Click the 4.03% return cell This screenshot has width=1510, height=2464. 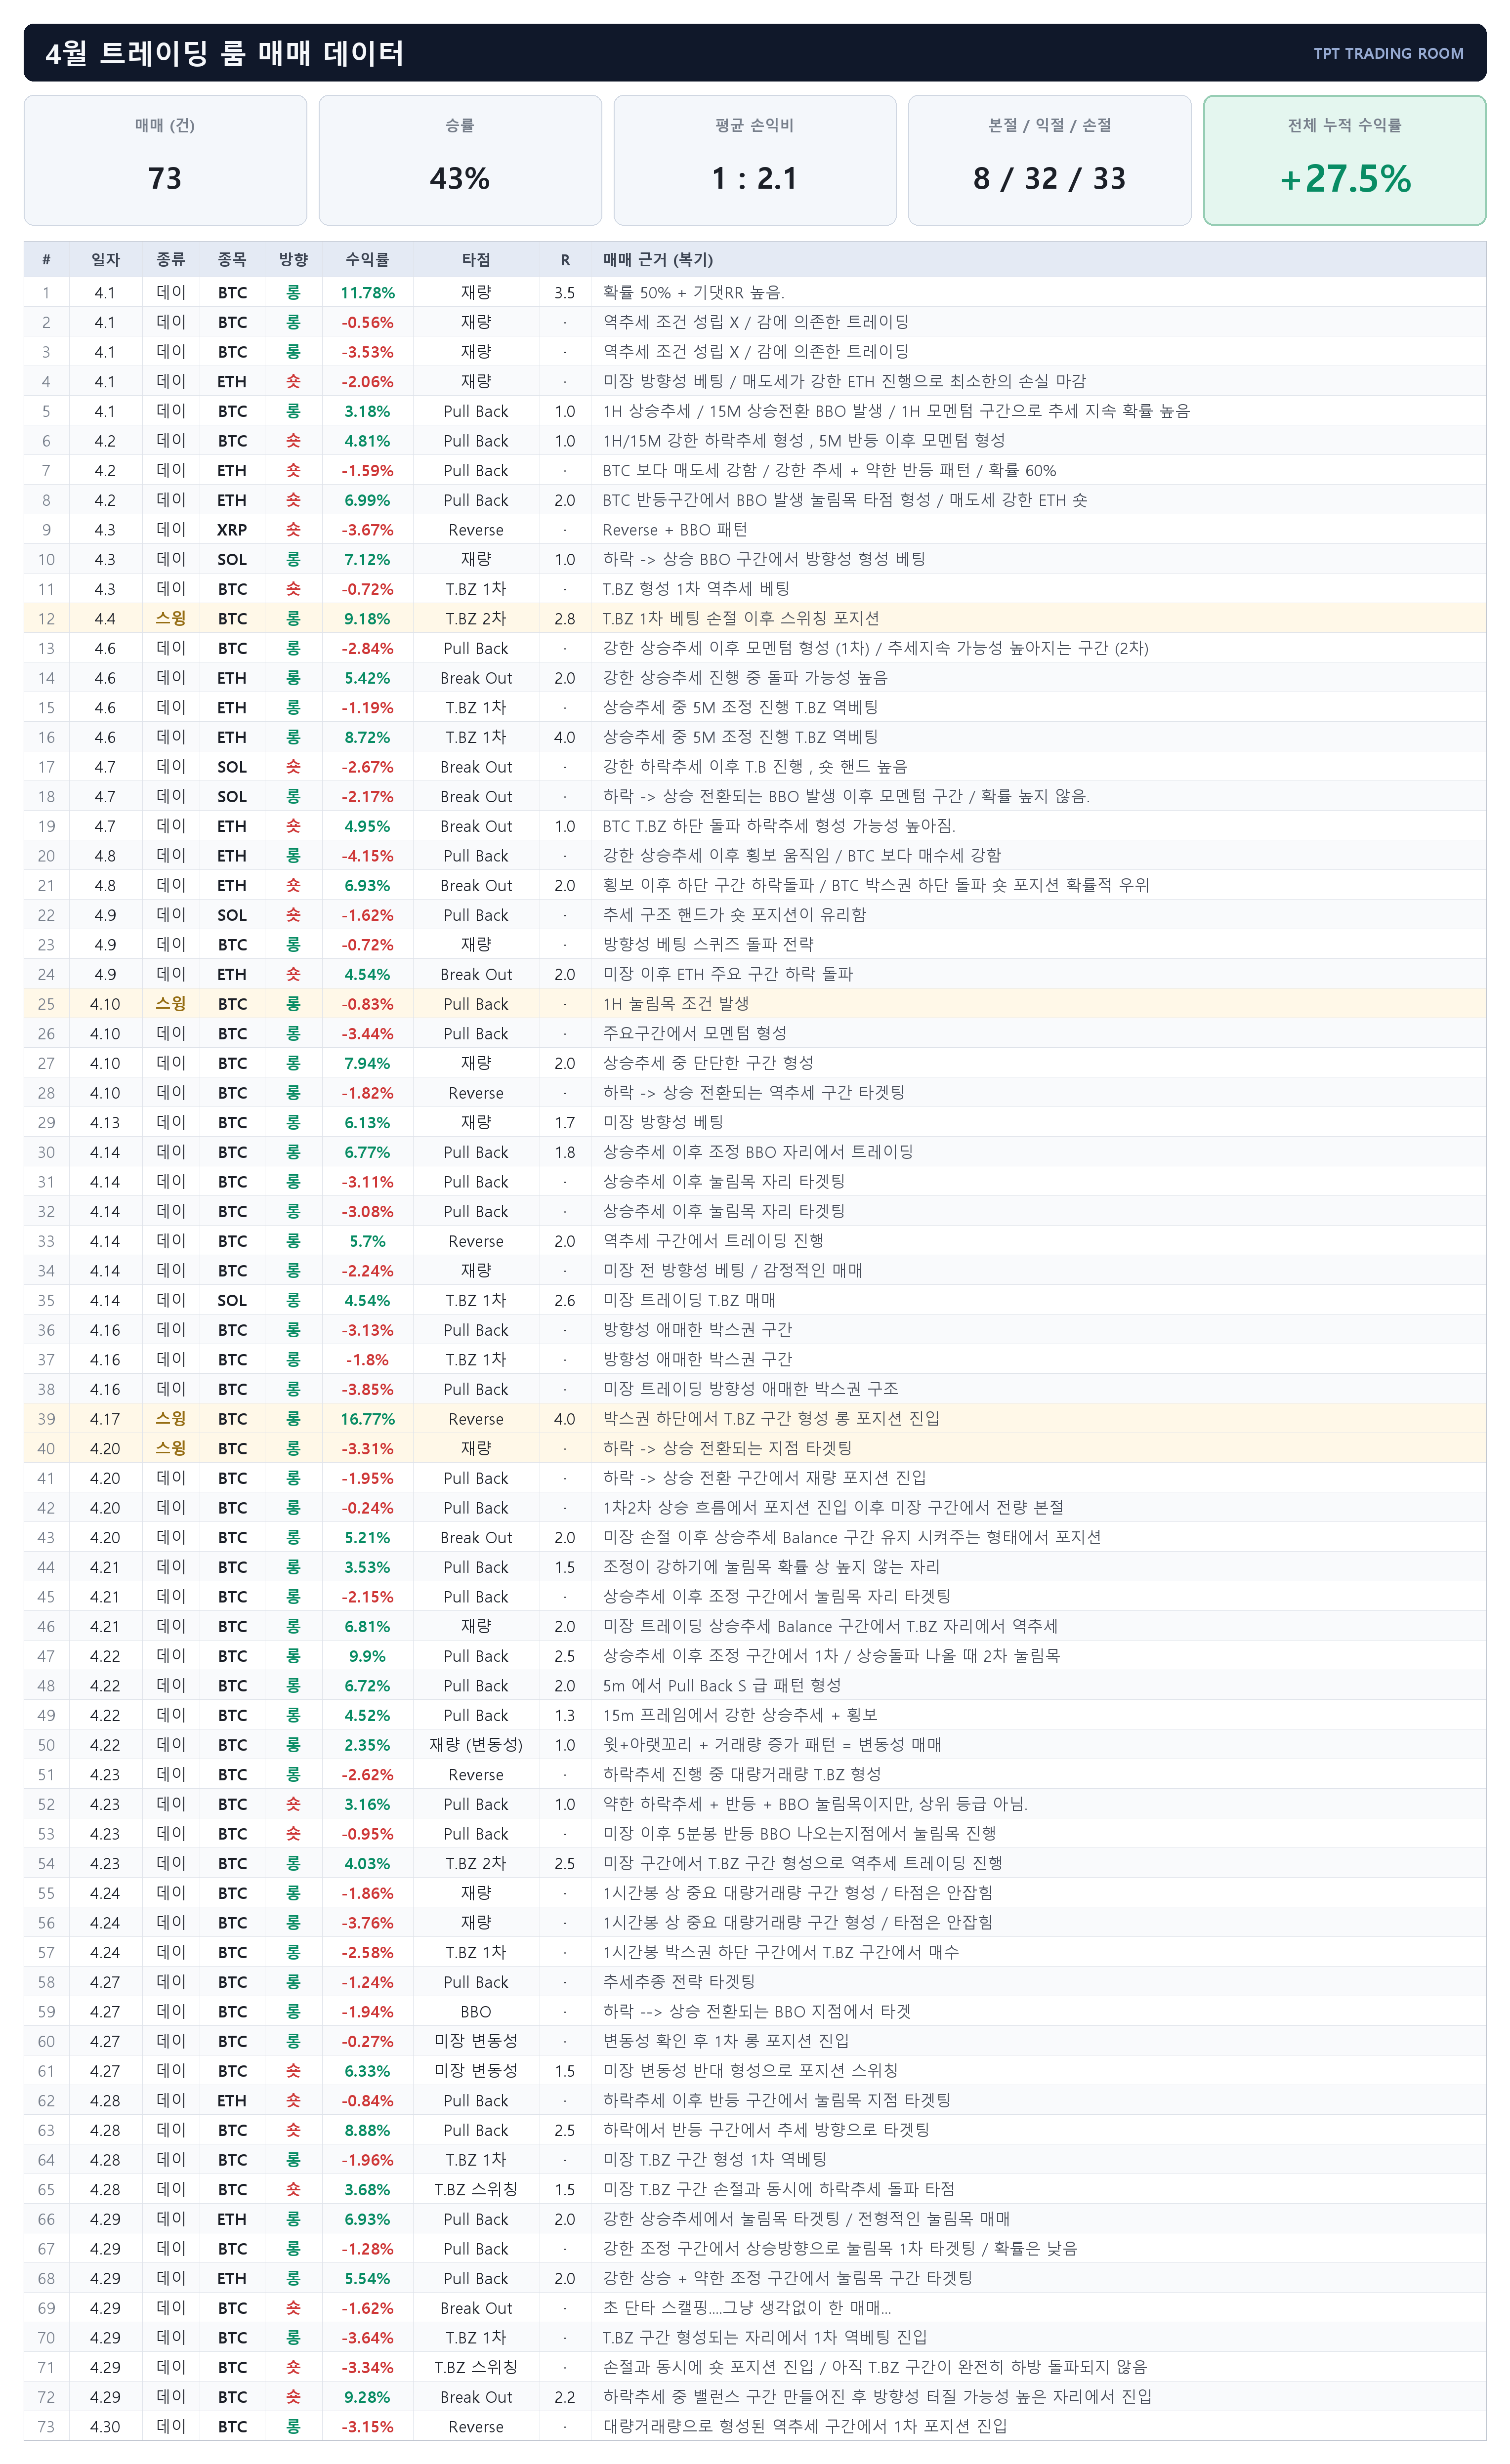(x=367, y=1864)
